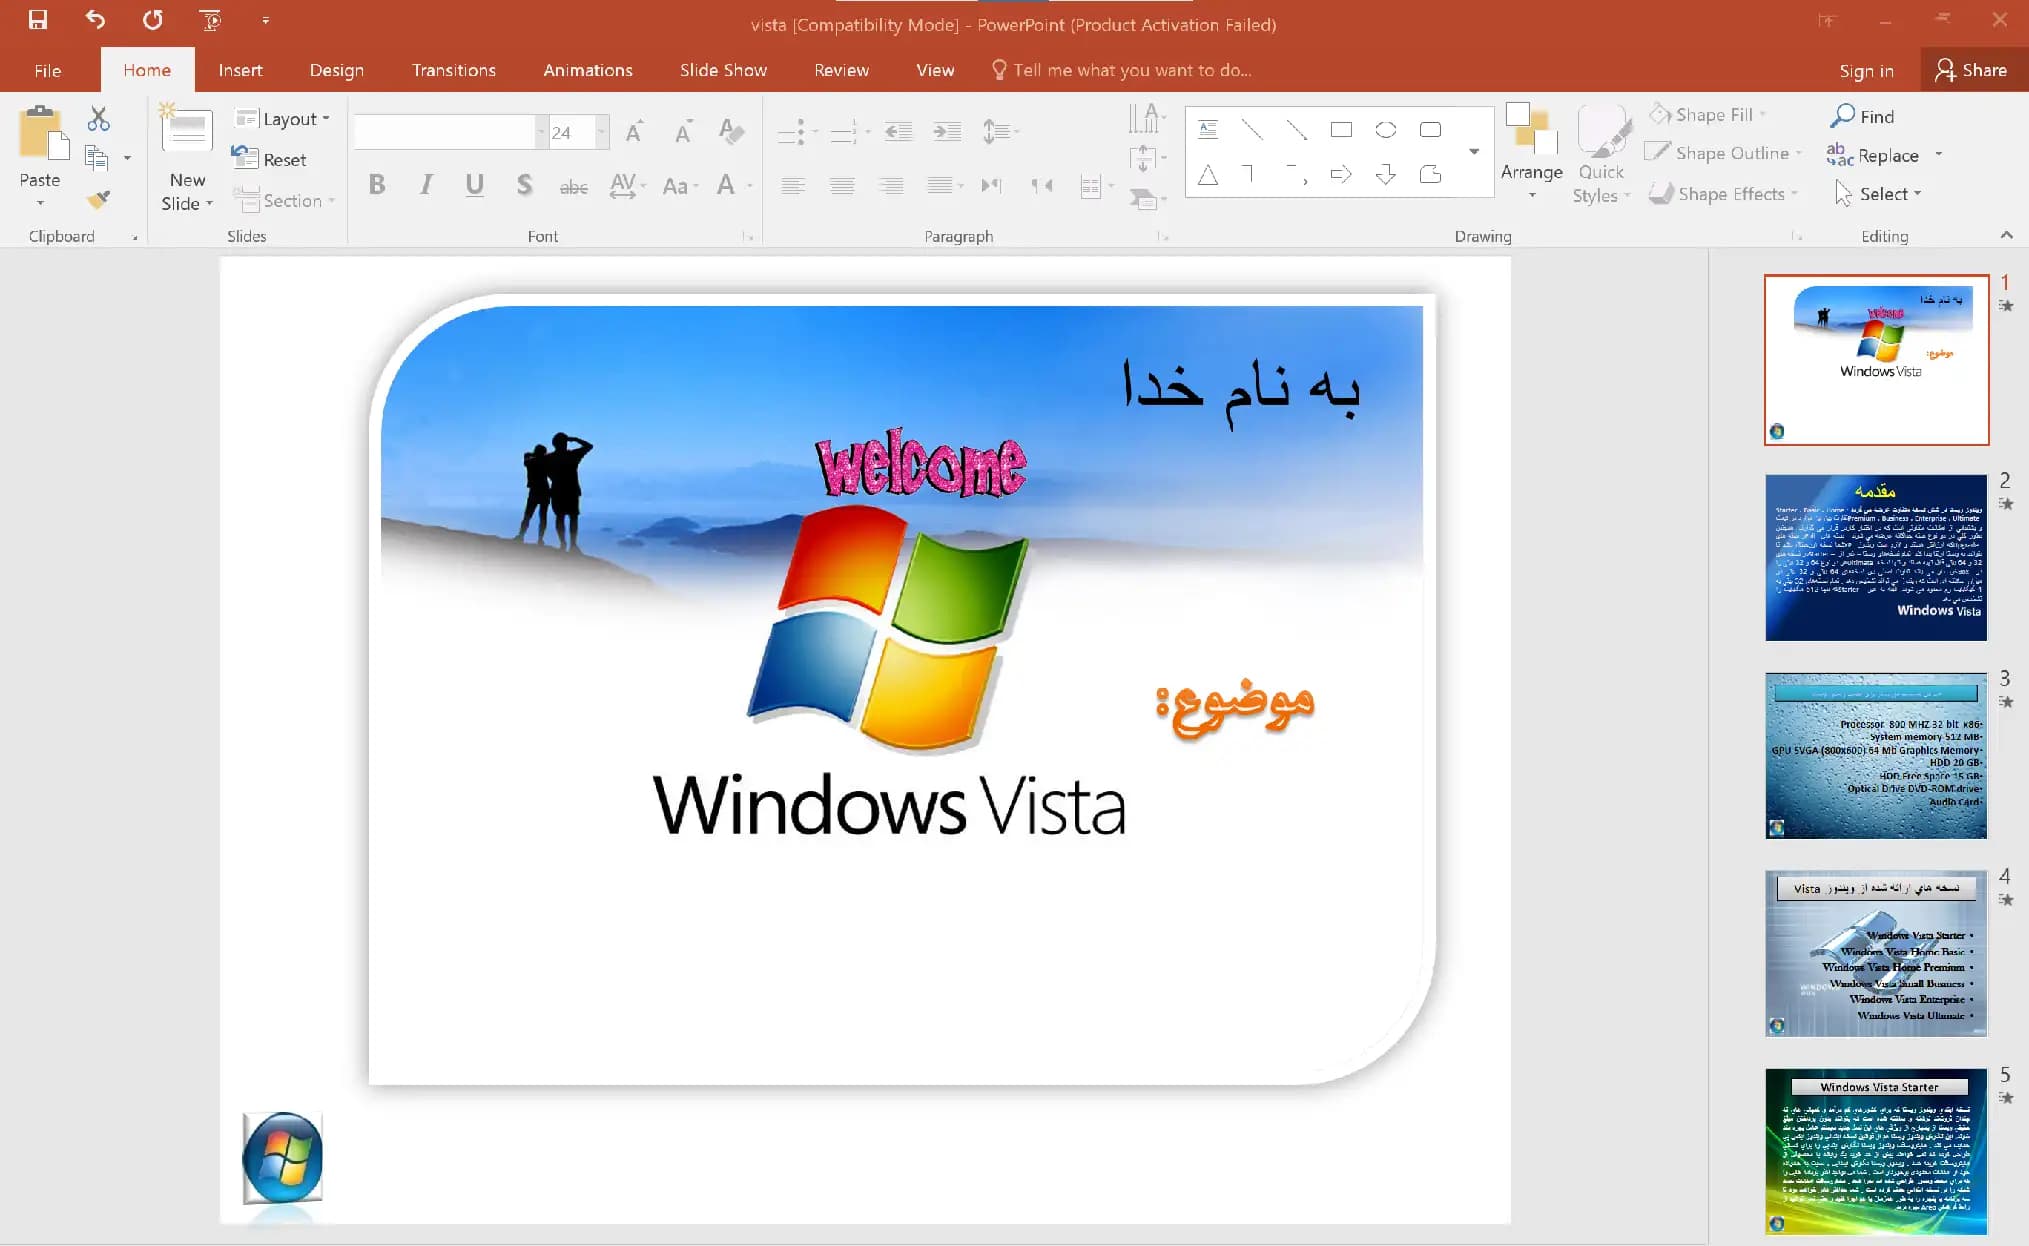This screenshot has width=2029, height=1246.
Task: Switch to the Insert tab
Action: (x=240, y=70)
